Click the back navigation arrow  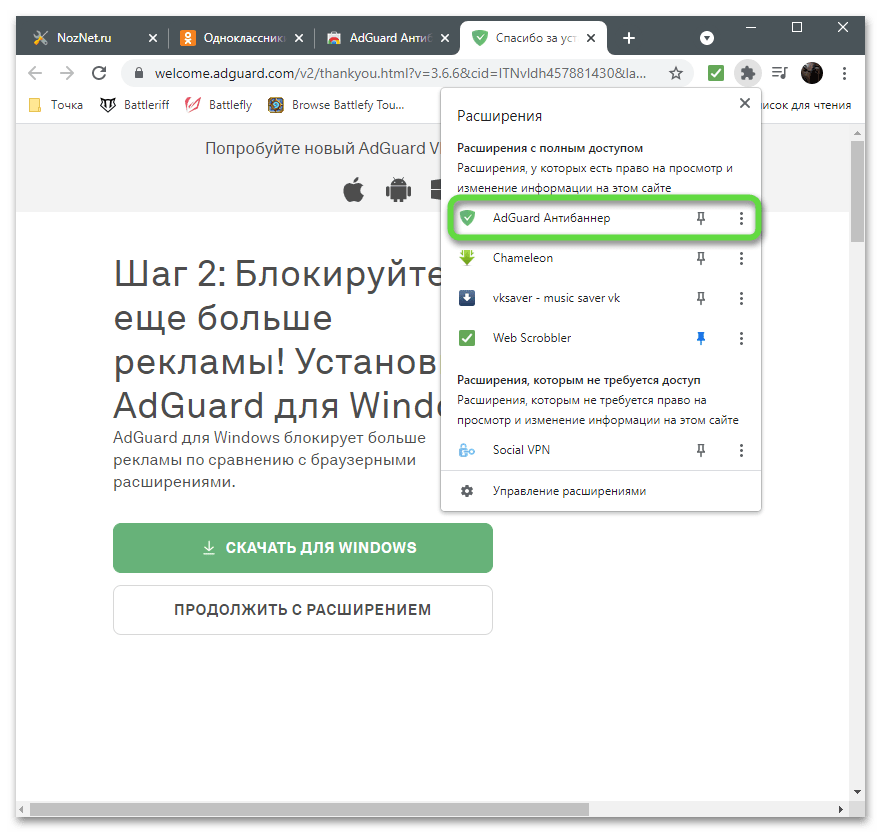pos(35,73)
